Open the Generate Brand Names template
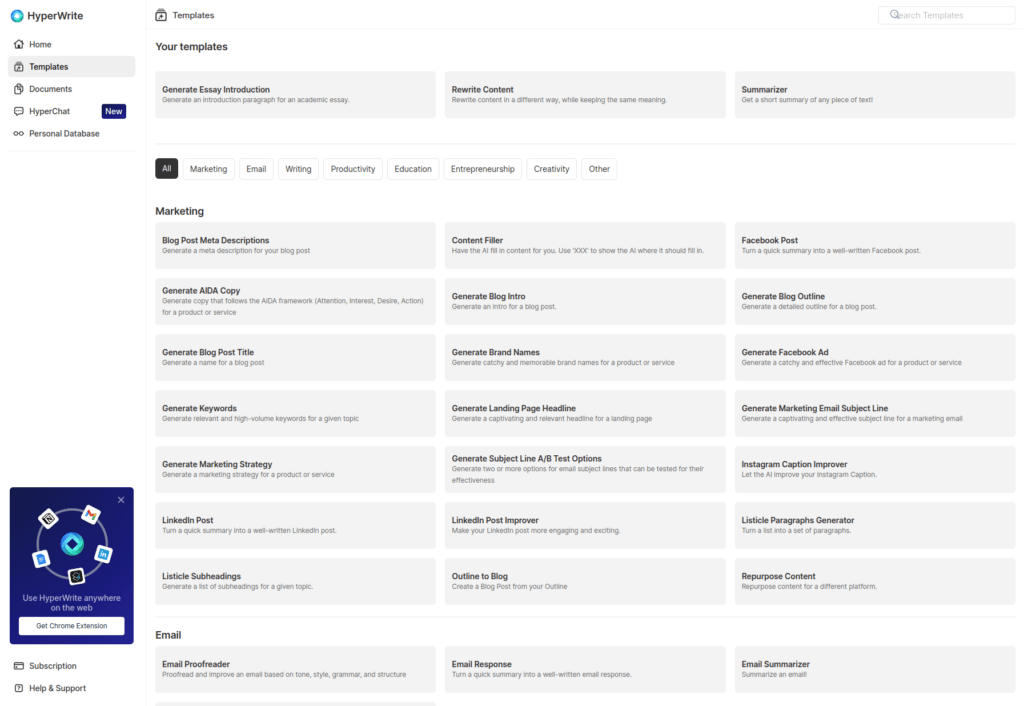 pos(585,358)
